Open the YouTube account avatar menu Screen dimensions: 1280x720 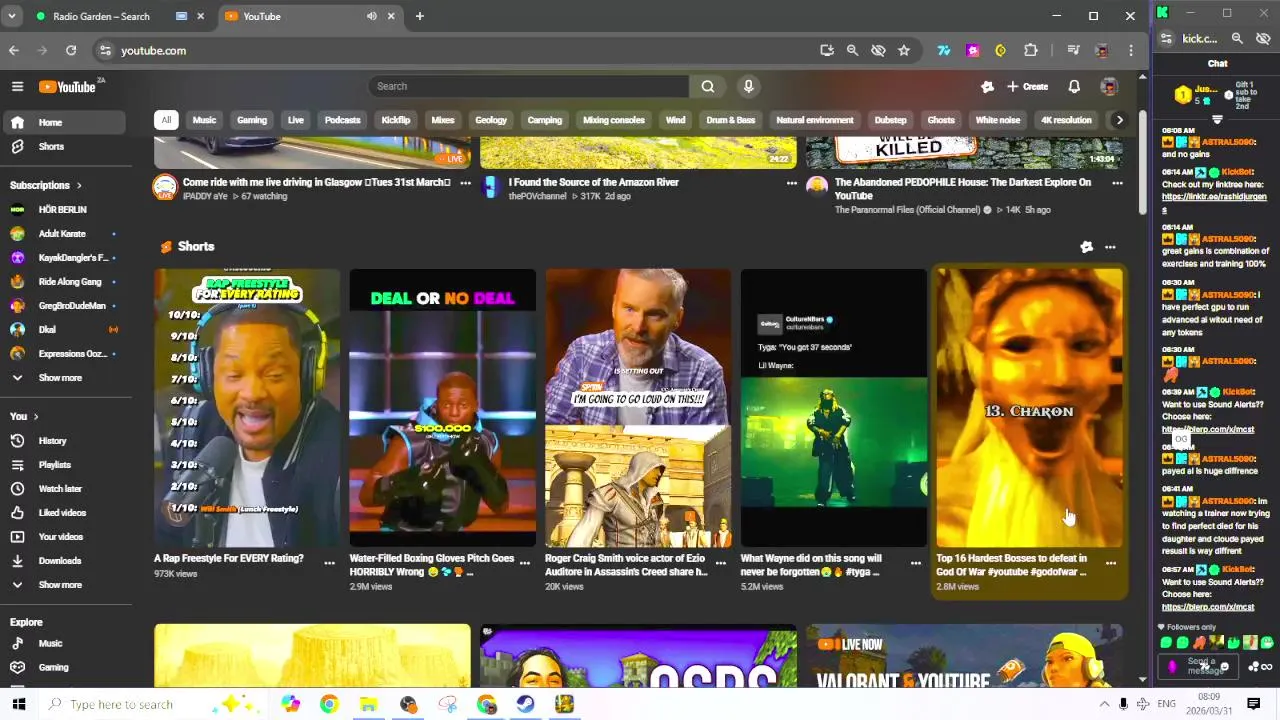point(1108,87)
